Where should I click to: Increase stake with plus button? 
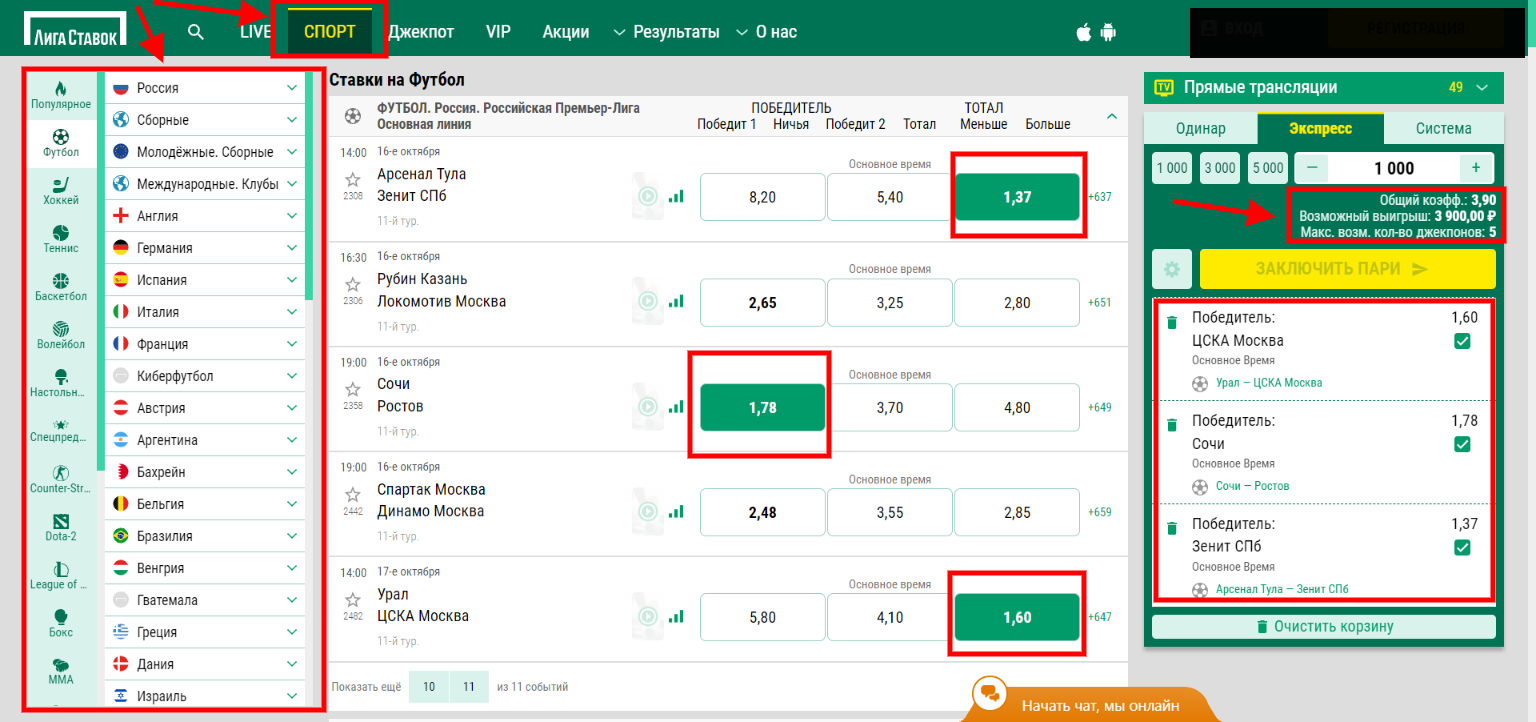(1475, 168)
